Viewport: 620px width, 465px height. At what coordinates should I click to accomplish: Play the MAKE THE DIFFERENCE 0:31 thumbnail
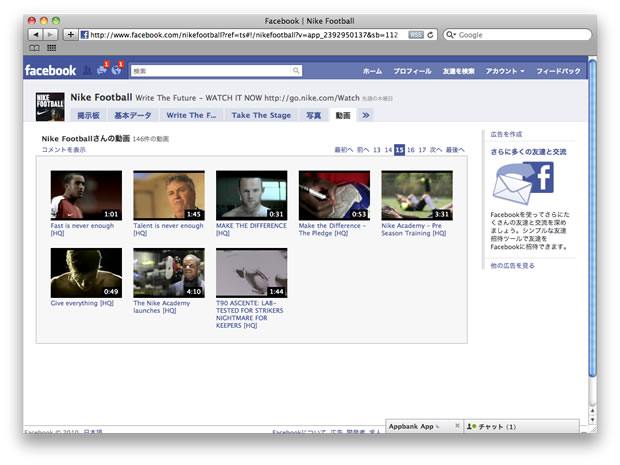pyautogui.click(x=251, y=195)
